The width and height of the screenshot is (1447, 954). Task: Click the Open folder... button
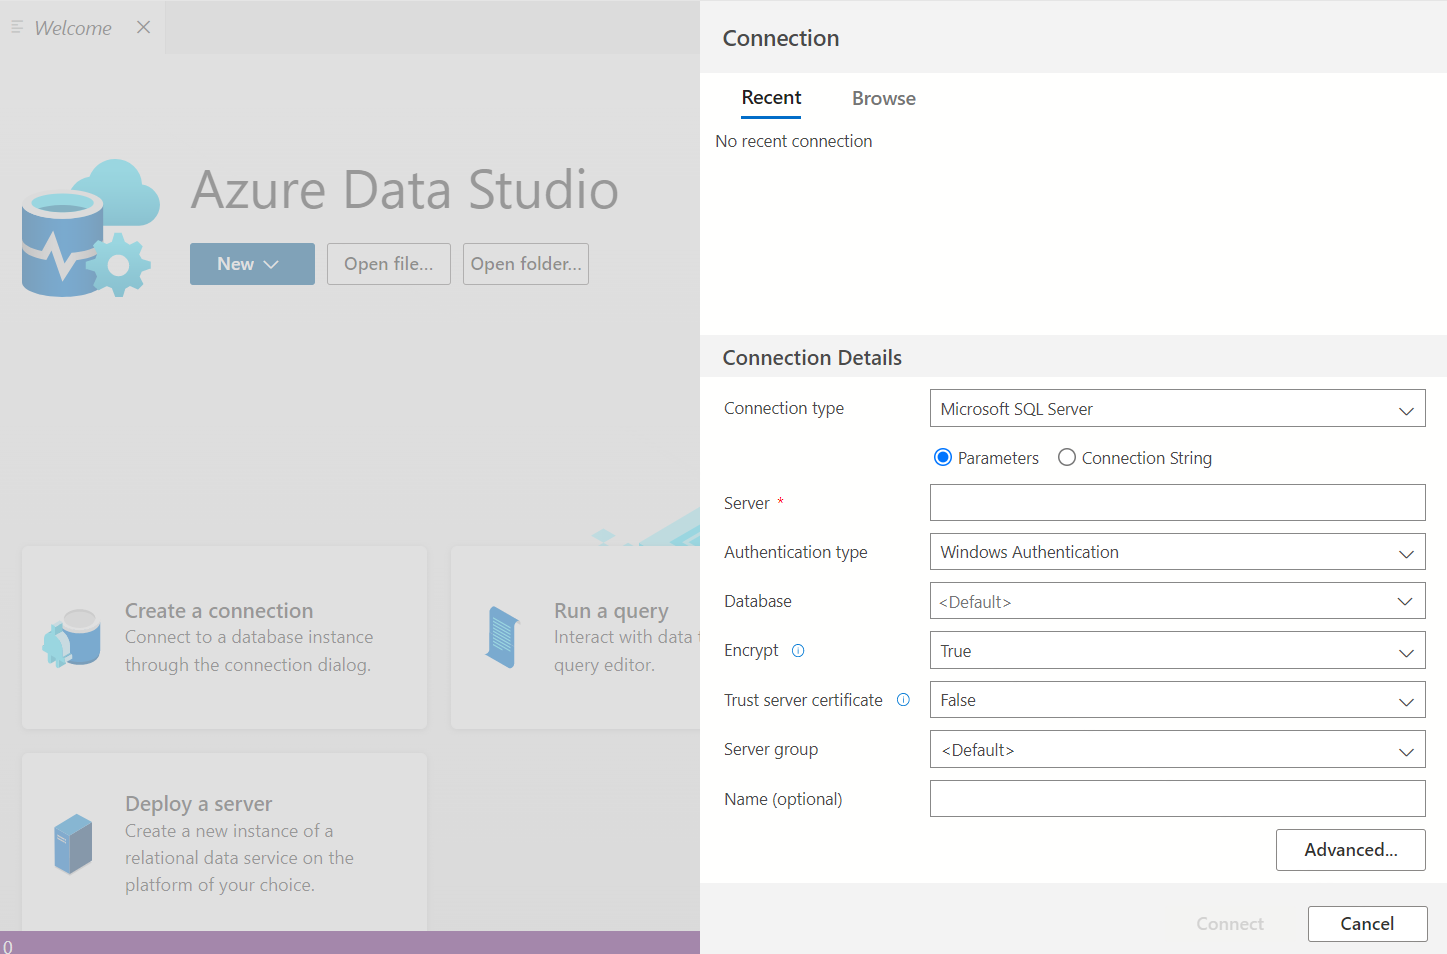coord(526,264)
